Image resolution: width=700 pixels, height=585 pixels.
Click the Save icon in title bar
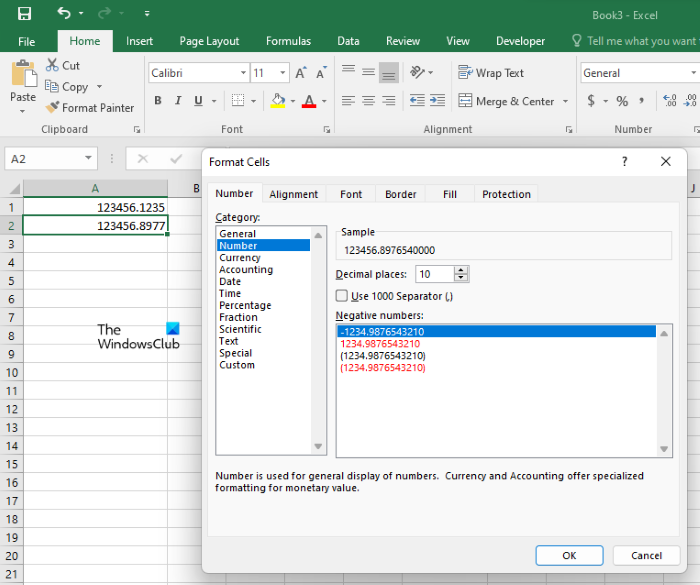[x=24, y=13]
